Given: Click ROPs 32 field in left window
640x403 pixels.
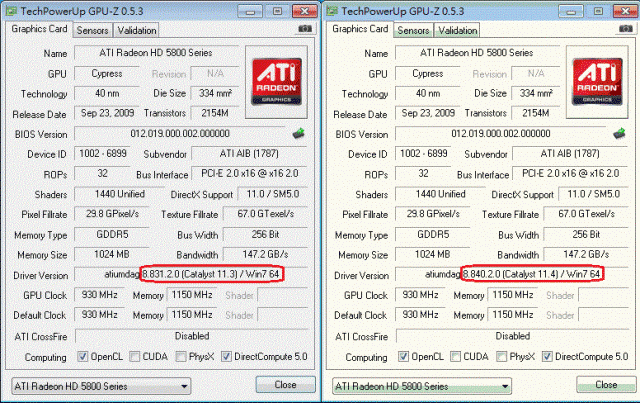Looking at the screenshot, I should (102, 174).
